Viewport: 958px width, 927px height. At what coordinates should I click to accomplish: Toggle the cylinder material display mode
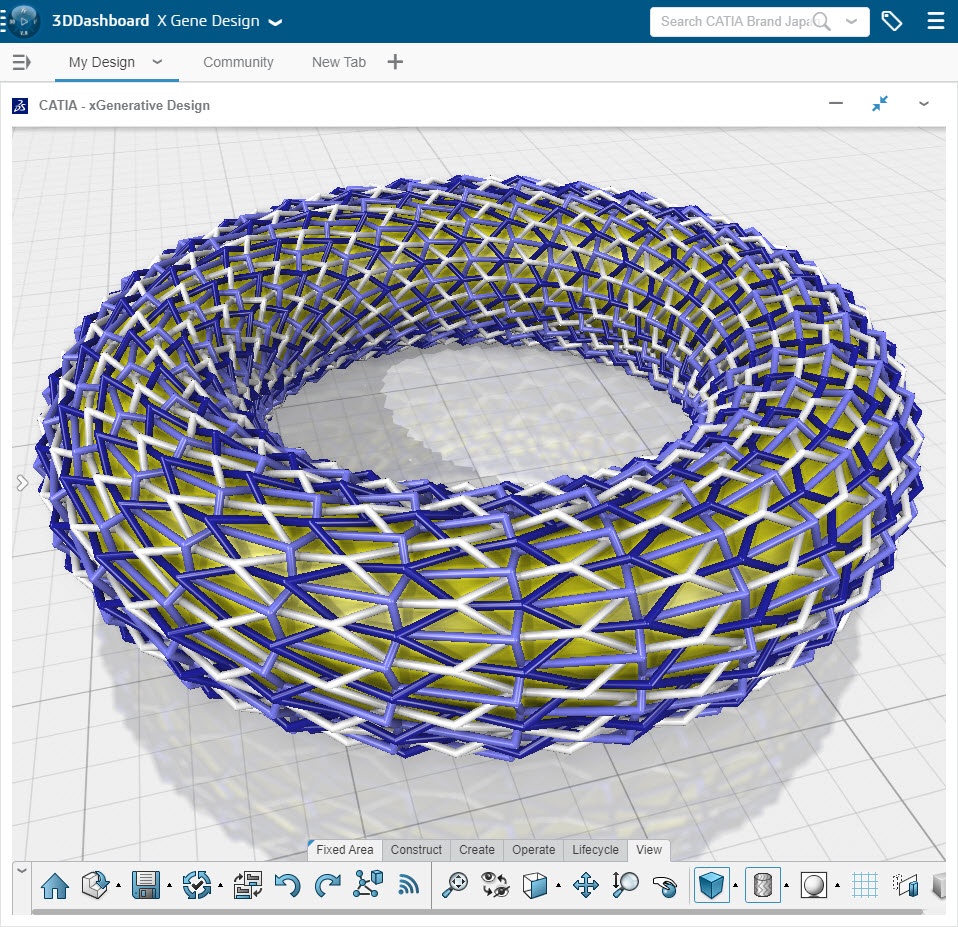762,885
